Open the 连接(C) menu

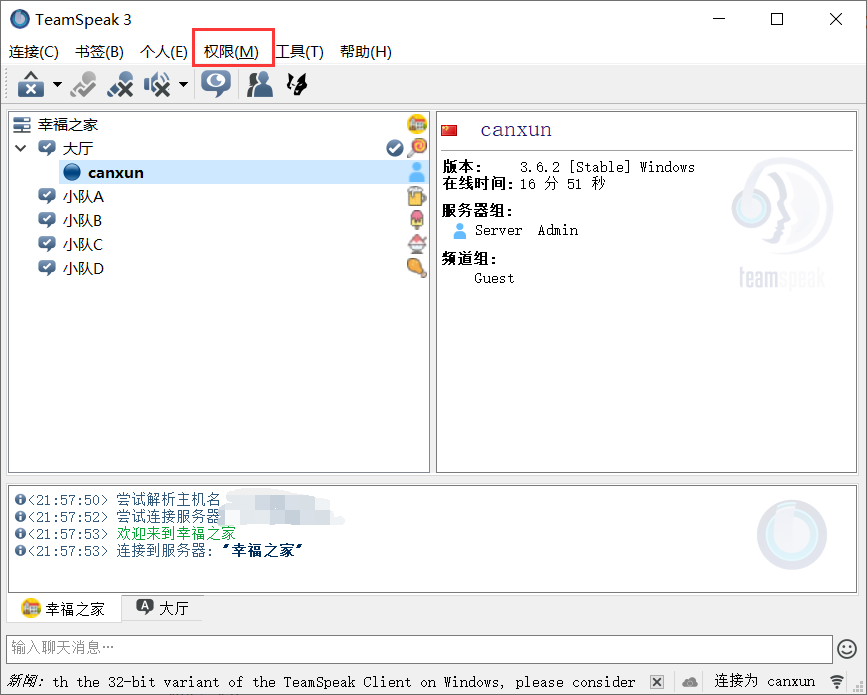tap(34, 52)
